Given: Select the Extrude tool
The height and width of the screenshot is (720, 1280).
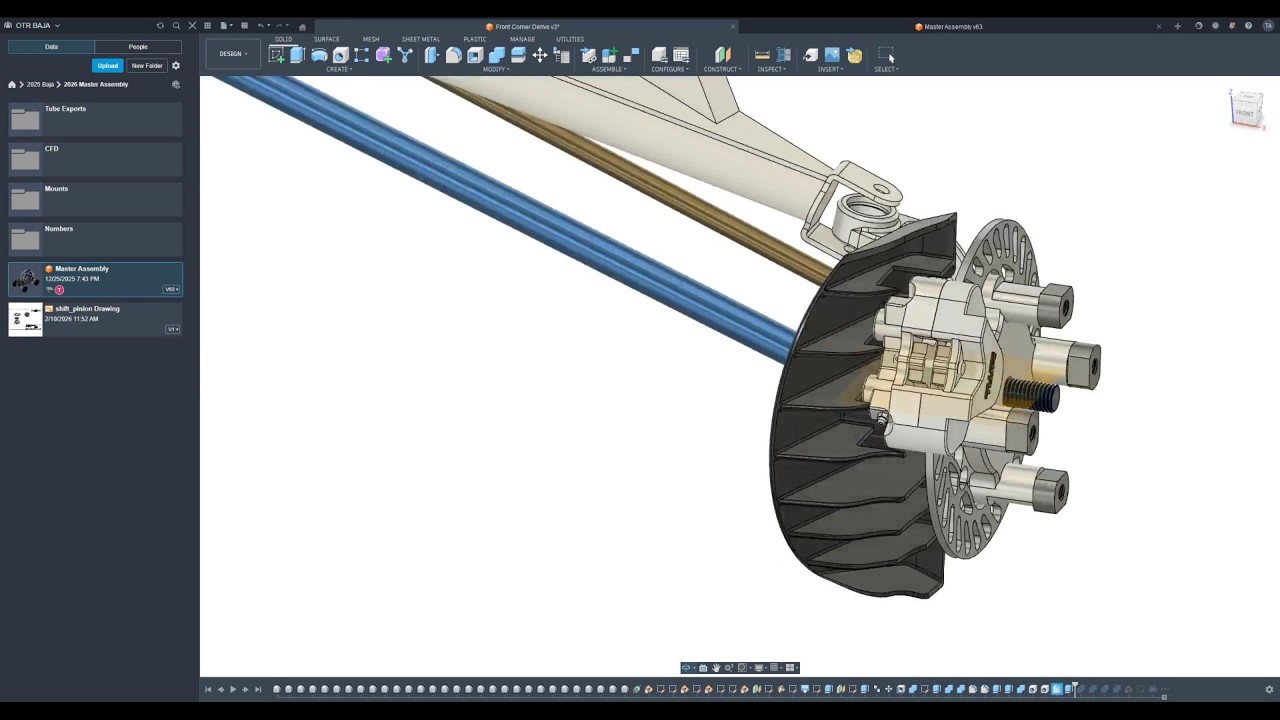Looking at the screenshot, I should (297, 55).
